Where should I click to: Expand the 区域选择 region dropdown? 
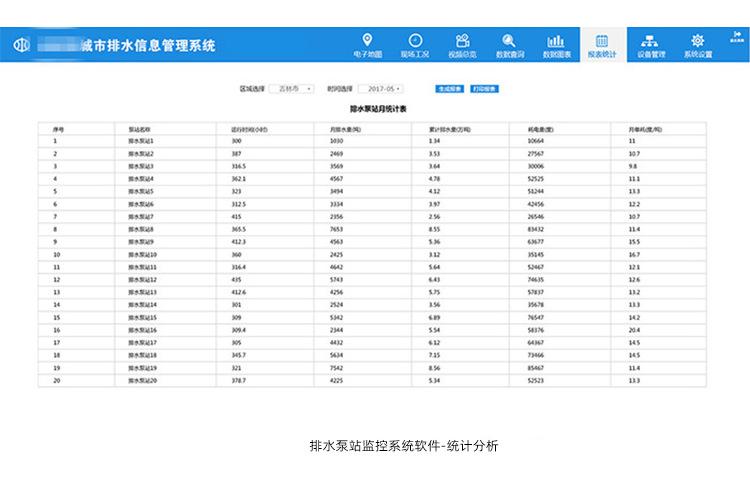click(x=292, y=88)
